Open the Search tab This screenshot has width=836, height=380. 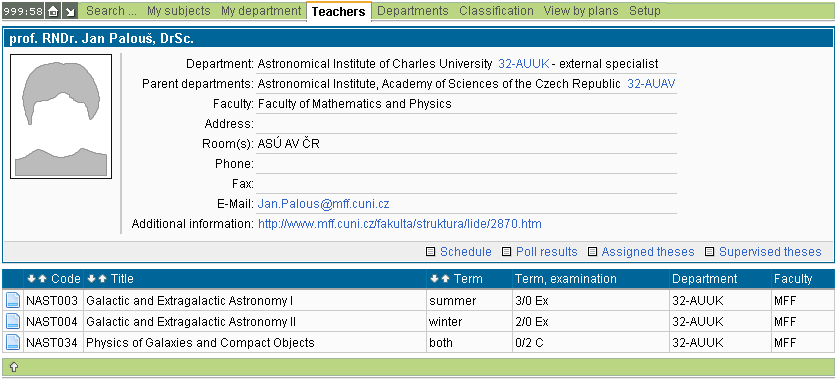pos(111,11)
